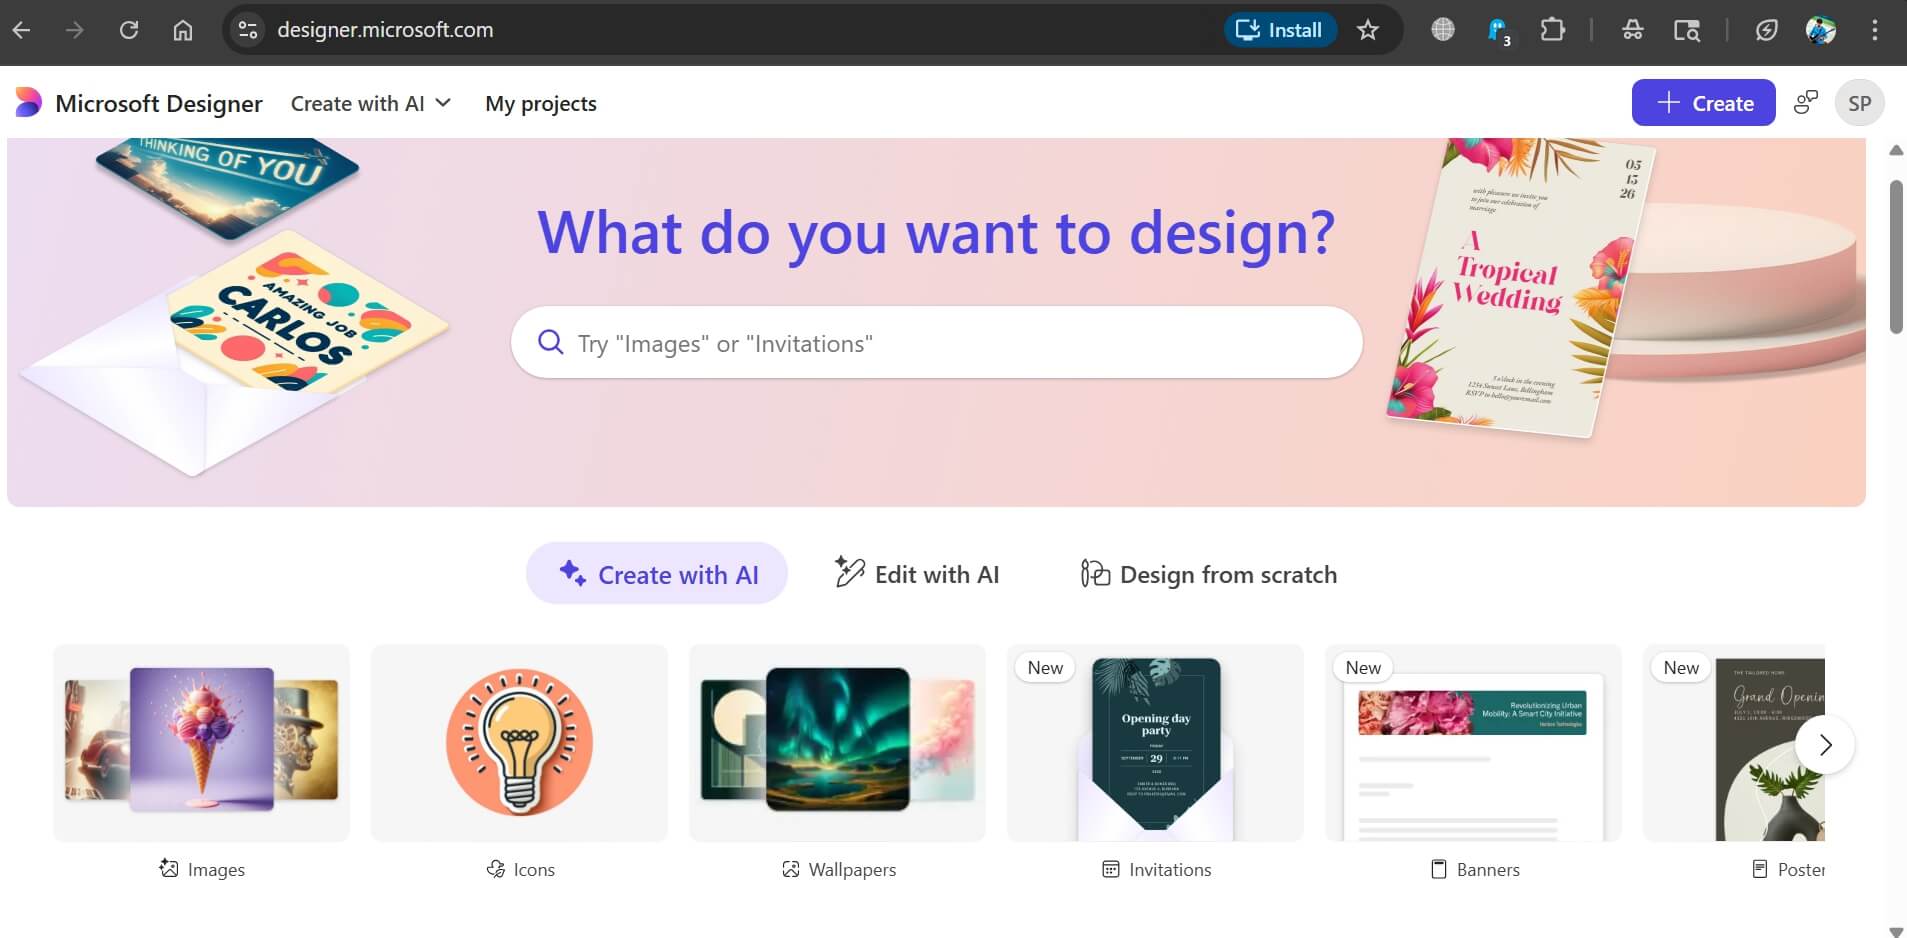Click the Install button in address bar
This screenshot has width=1907, height=938.
tap(1281, 30)
